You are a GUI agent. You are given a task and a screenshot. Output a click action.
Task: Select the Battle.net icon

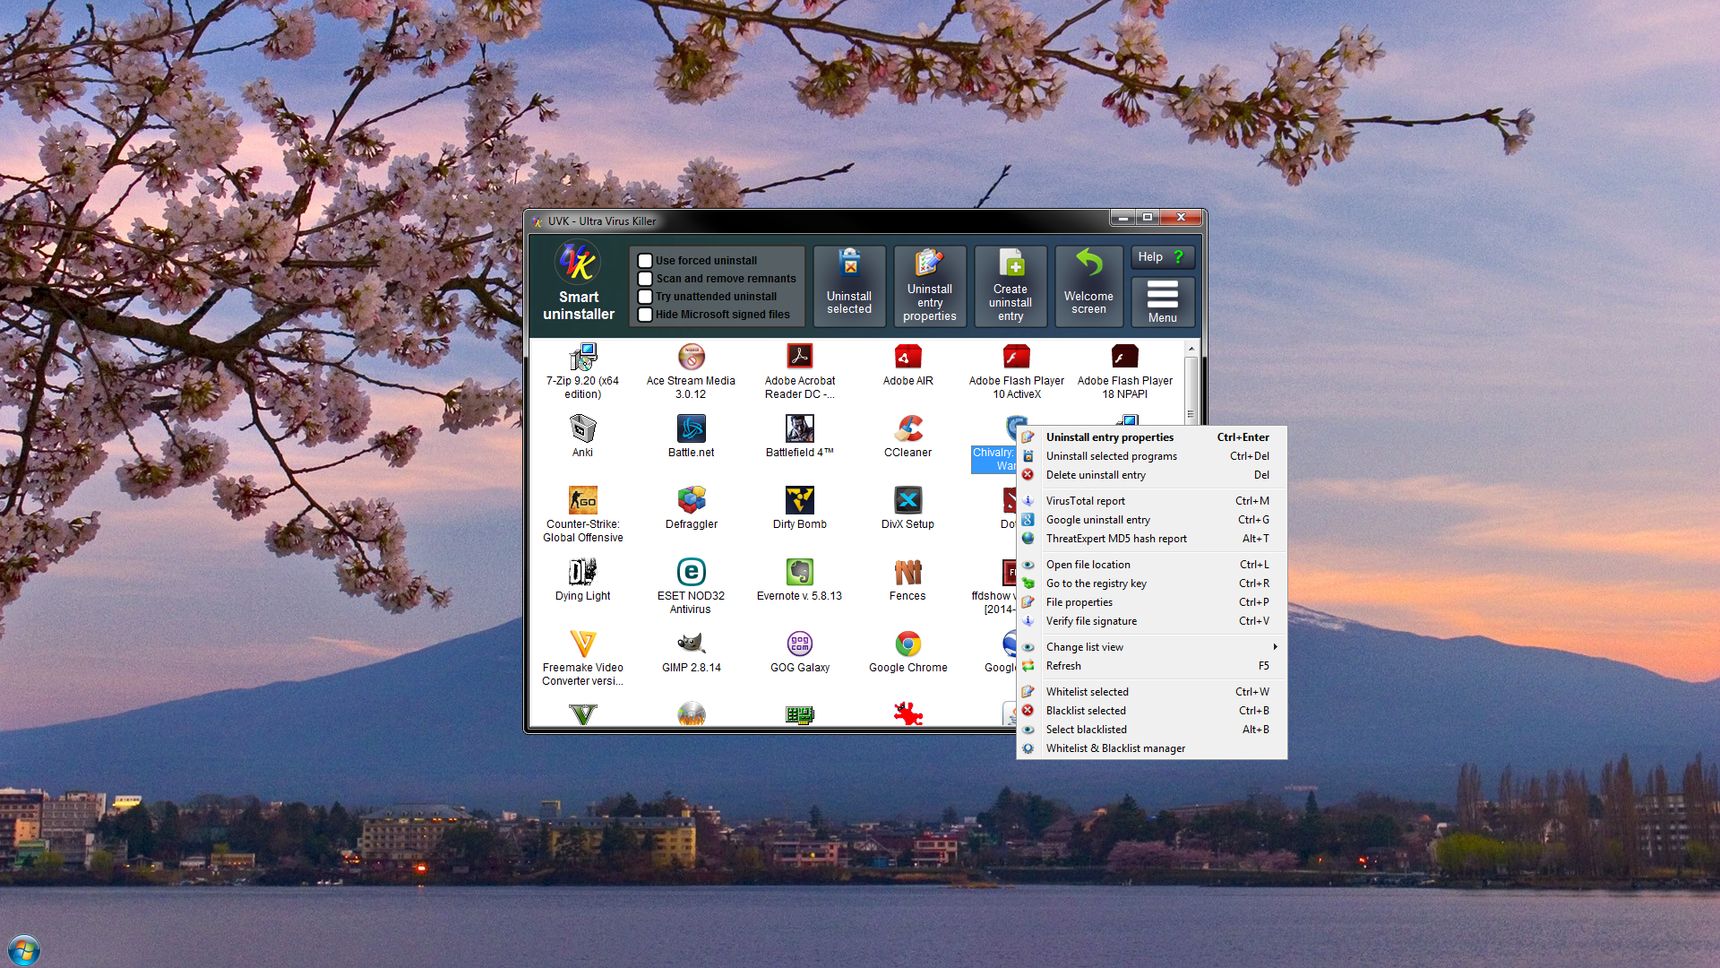691,429
